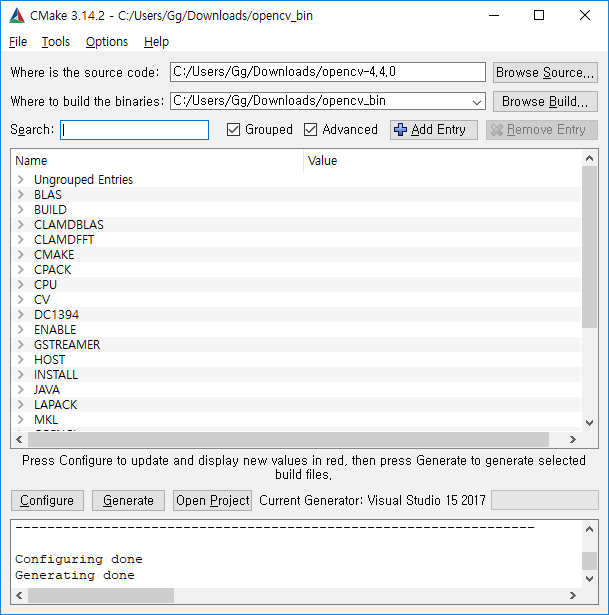Expand the JAVA group
The height and width of the screenshot is (615, 609).
[x=21, y=389]
